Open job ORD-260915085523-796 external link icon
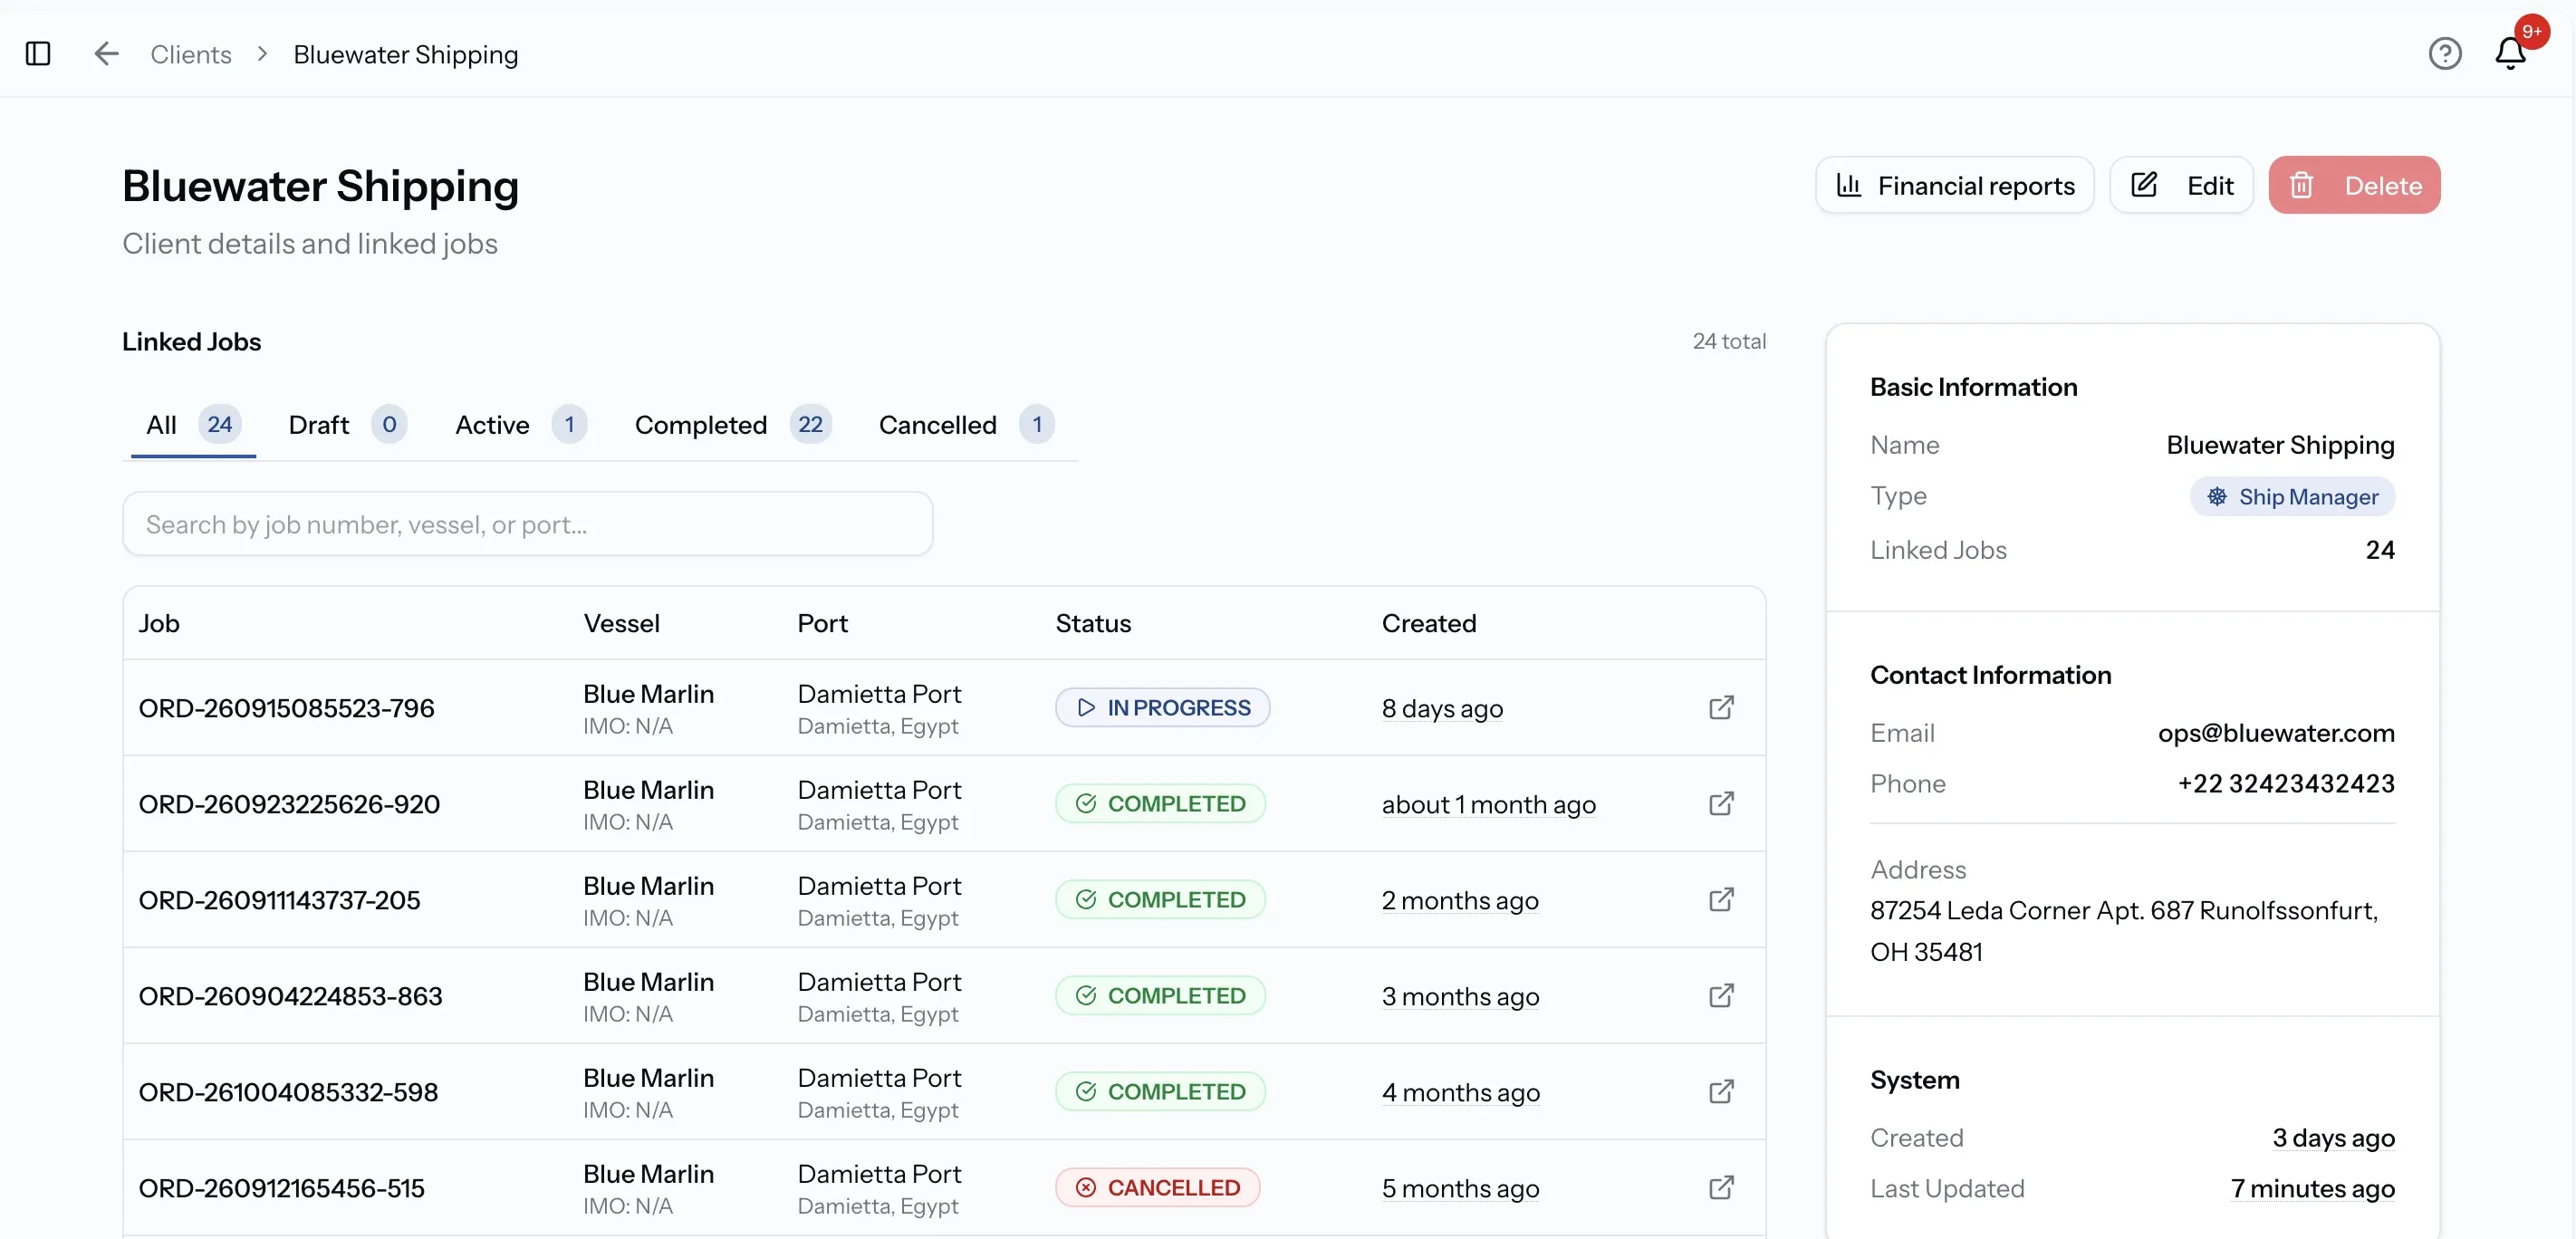The height and width of the screenshot is (1239, 2576). click(x=1721, y=708)
